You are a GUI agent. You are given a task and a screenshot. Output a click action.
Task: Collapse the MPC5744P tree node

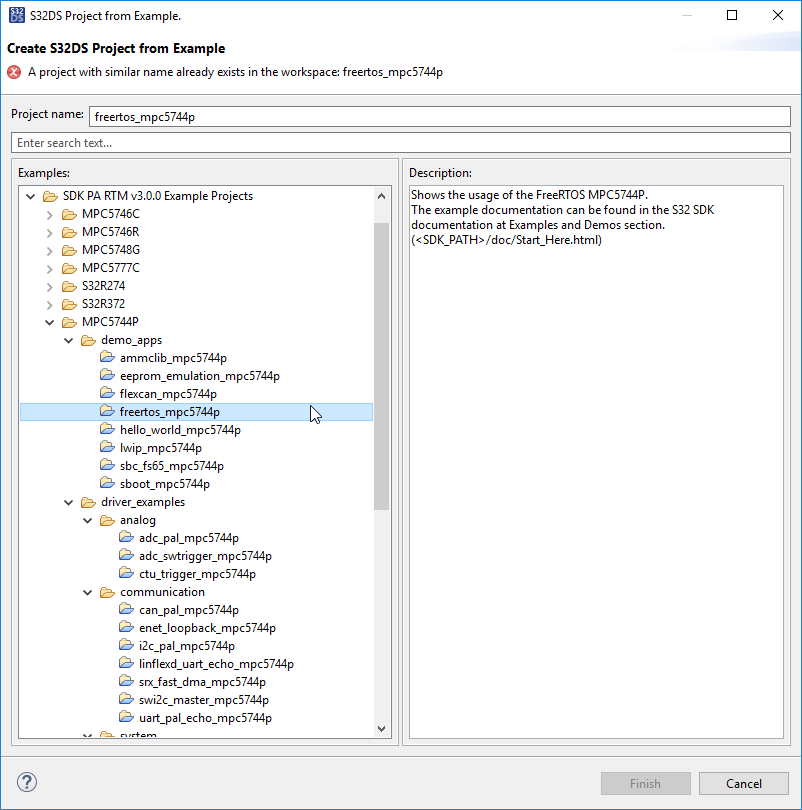point(50,322)
